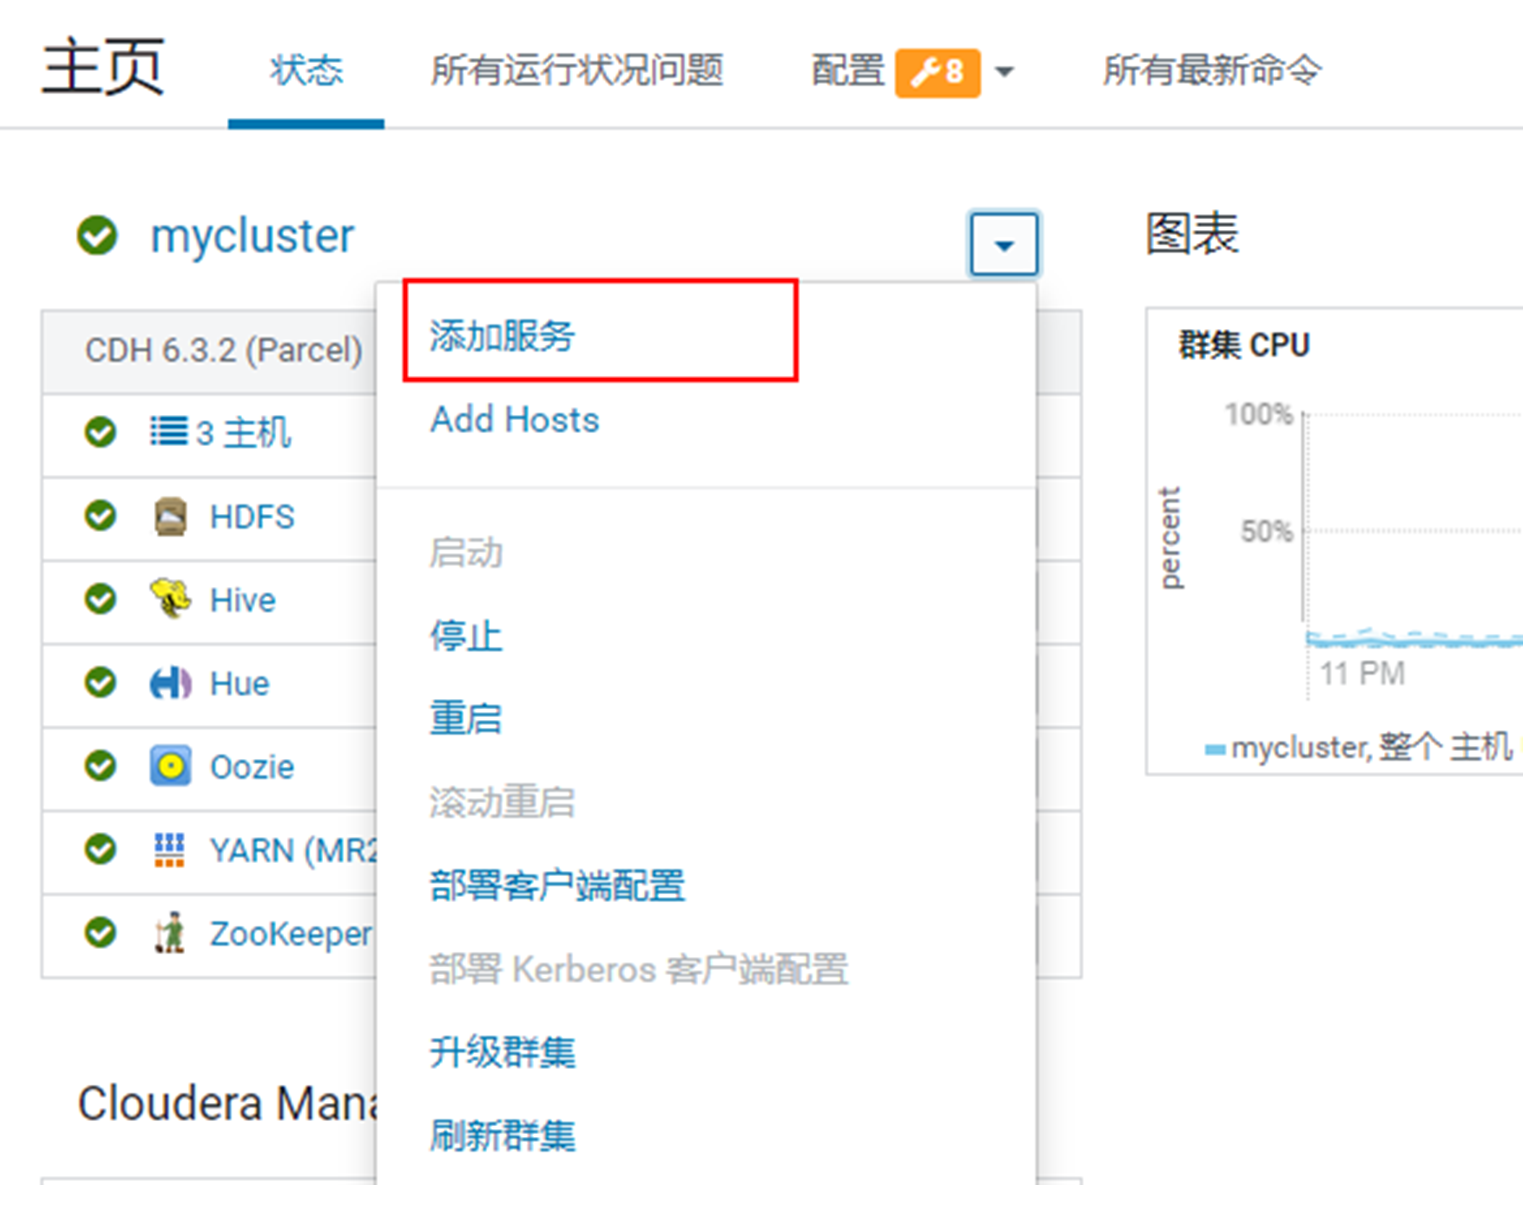The image size is (1527, 1213).
Task: Click the disabled 滚动重启 menu entry
Action: click(x=502, y=803)
